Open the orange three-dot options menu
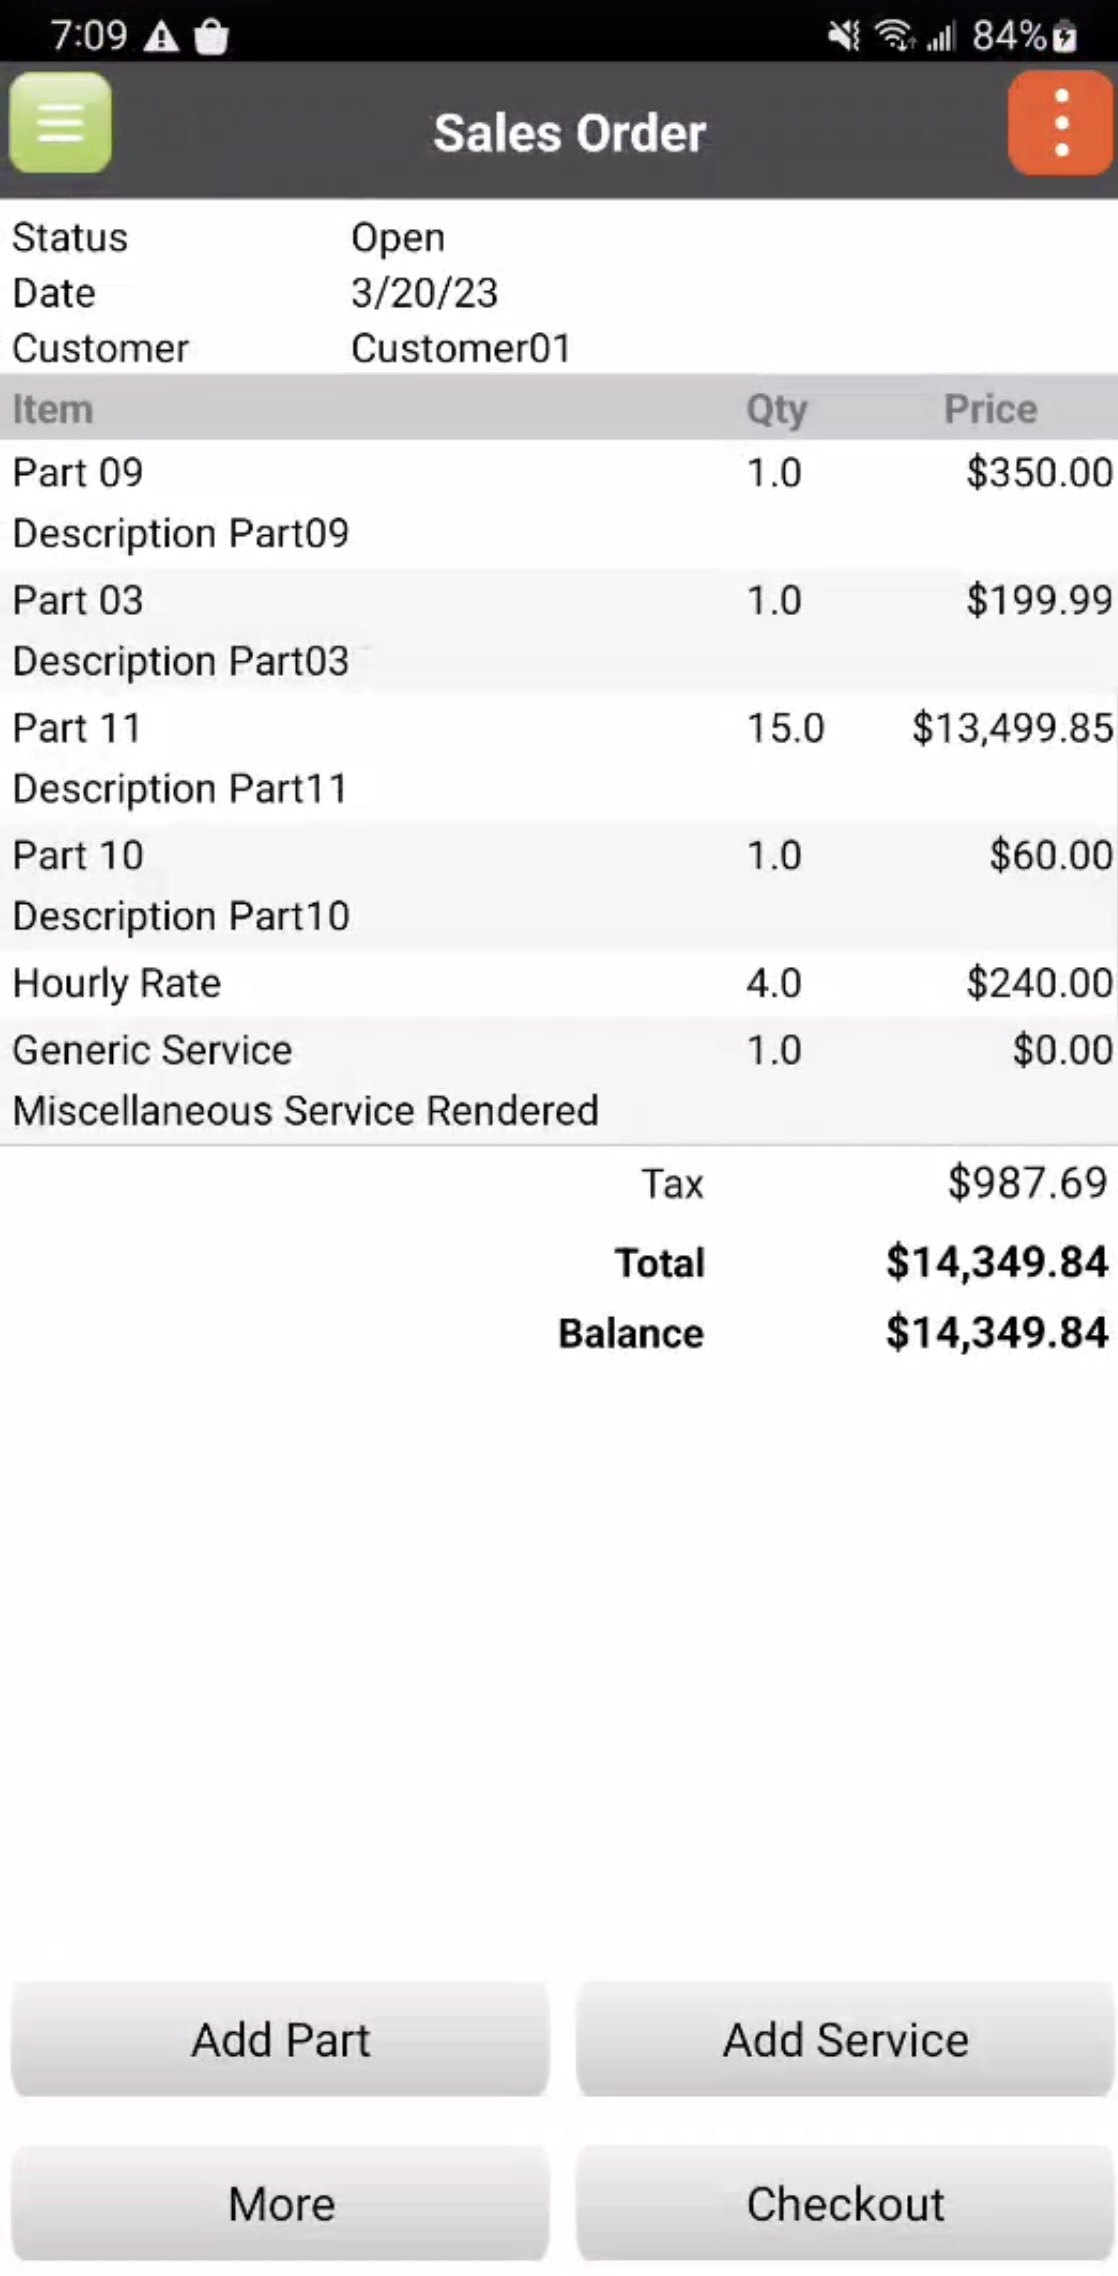 1060,124
